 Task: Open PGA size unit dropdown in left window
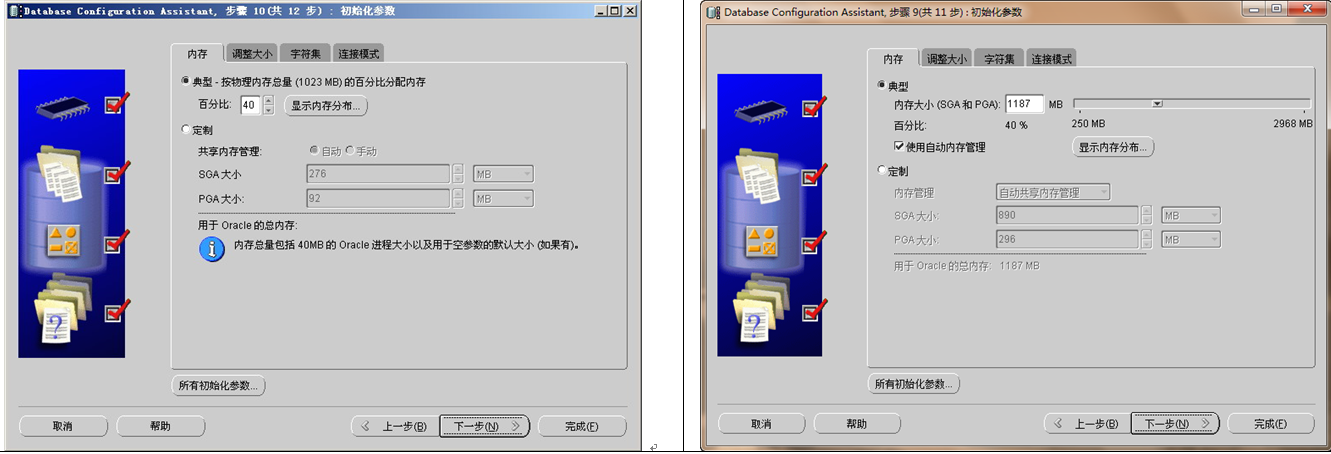point(503,199)
